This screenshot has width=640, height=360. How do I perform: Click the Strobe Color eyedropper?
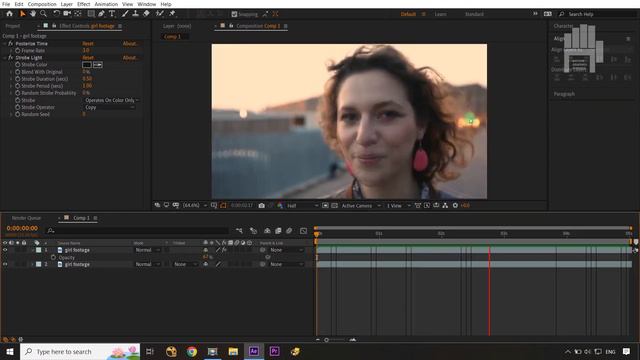[x=98, y=65]
